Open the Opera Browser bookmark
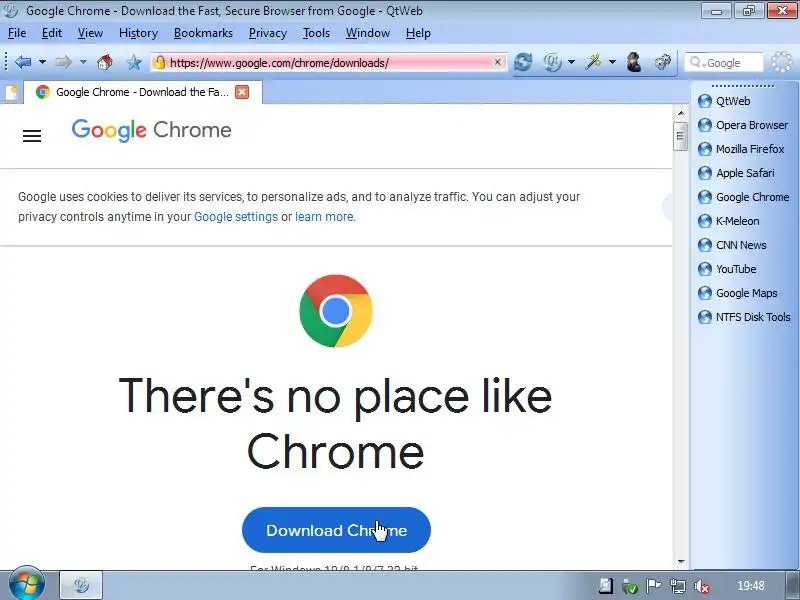The height and width of the screenshot is (600, 800). click(742, 125)
